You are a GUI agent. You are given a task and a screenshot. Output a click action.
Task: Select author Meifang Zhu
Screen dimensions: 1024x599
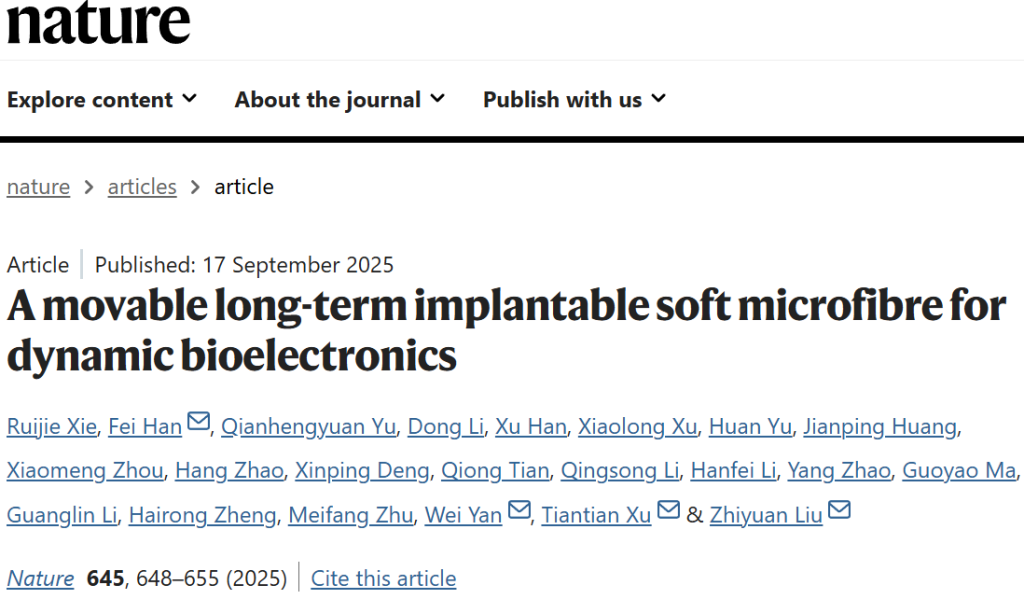(350, 515)
